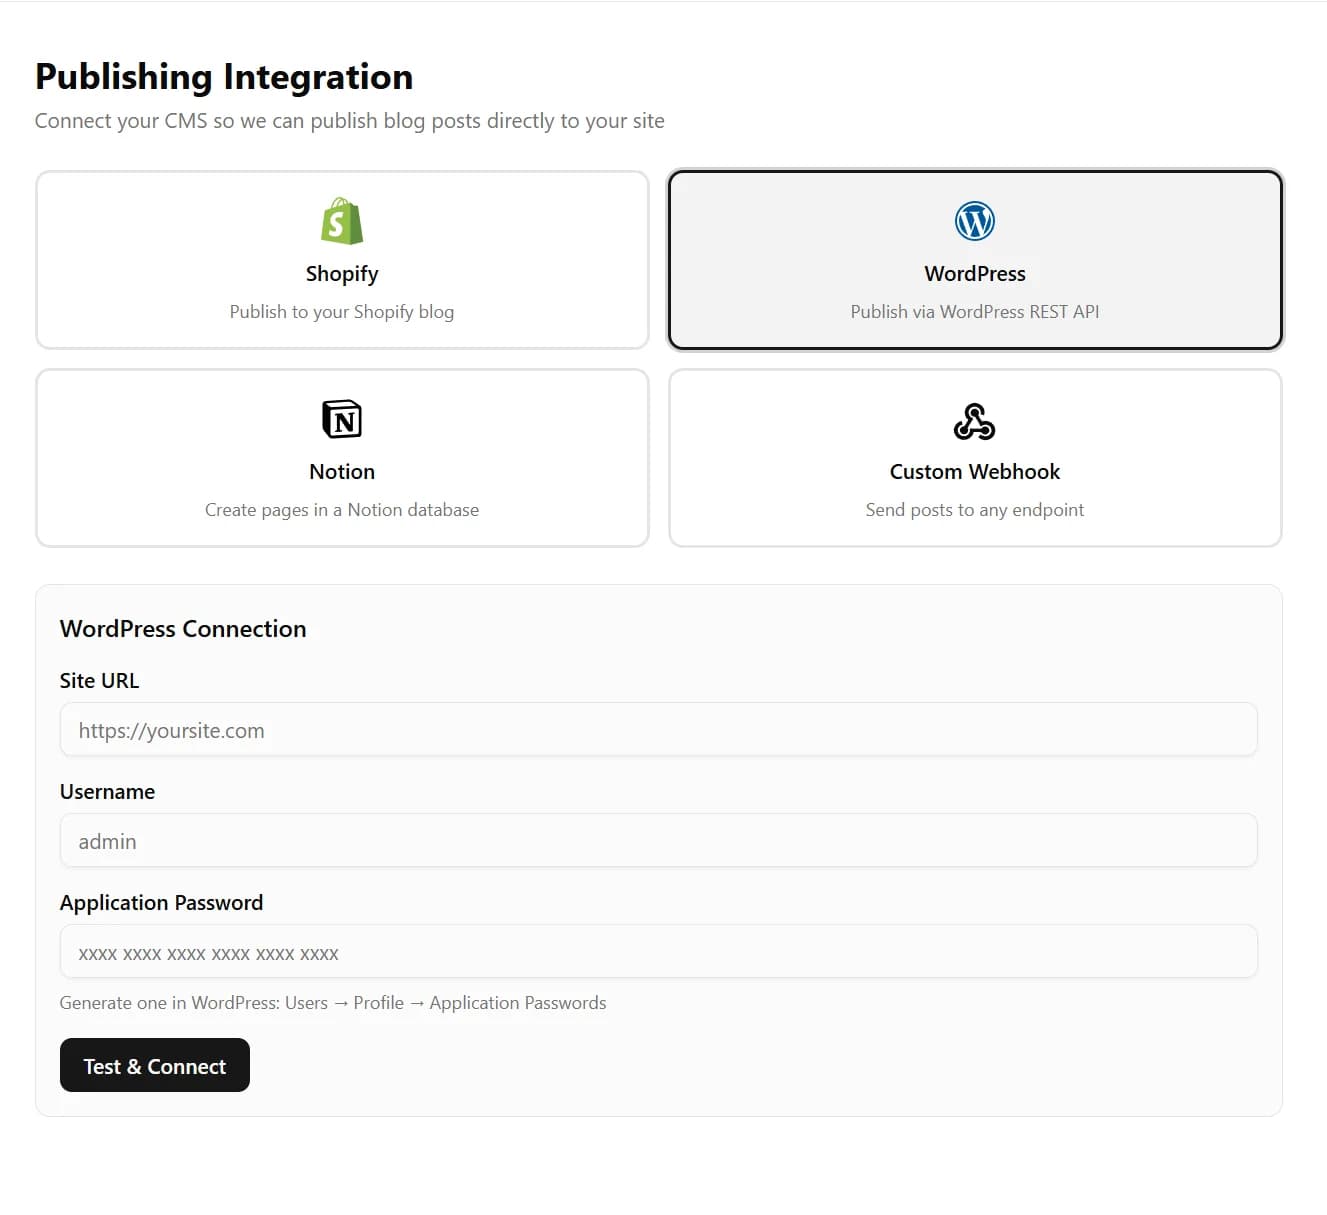The width and height of the screenshot is (1327, 1215).
Task: Click the Notion icon
Action: [341, 419]
